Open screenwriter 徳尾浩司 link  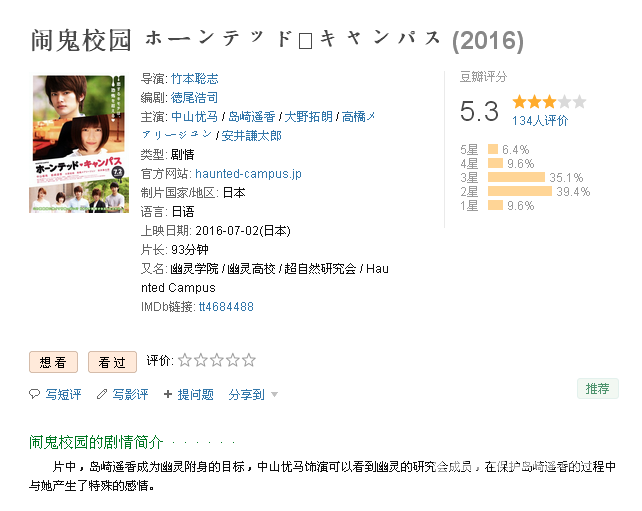194,97
